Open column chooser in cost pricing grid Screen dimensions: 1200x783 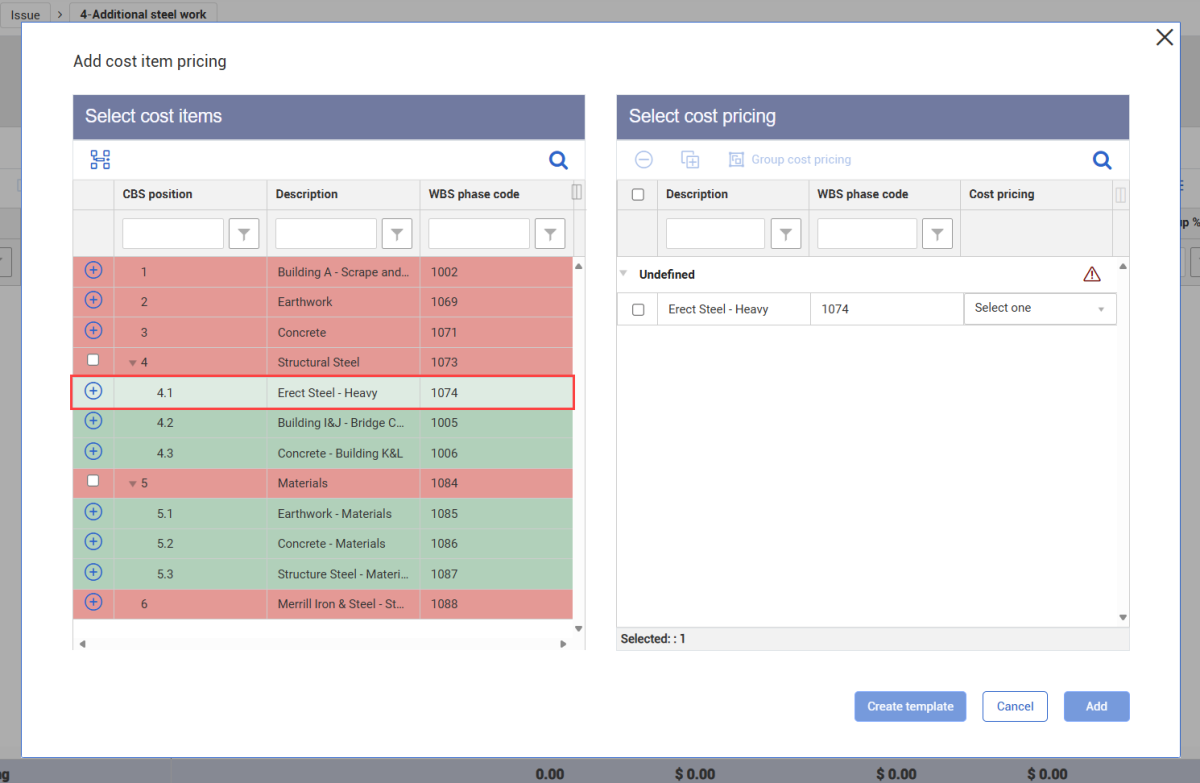point(1120,195)
